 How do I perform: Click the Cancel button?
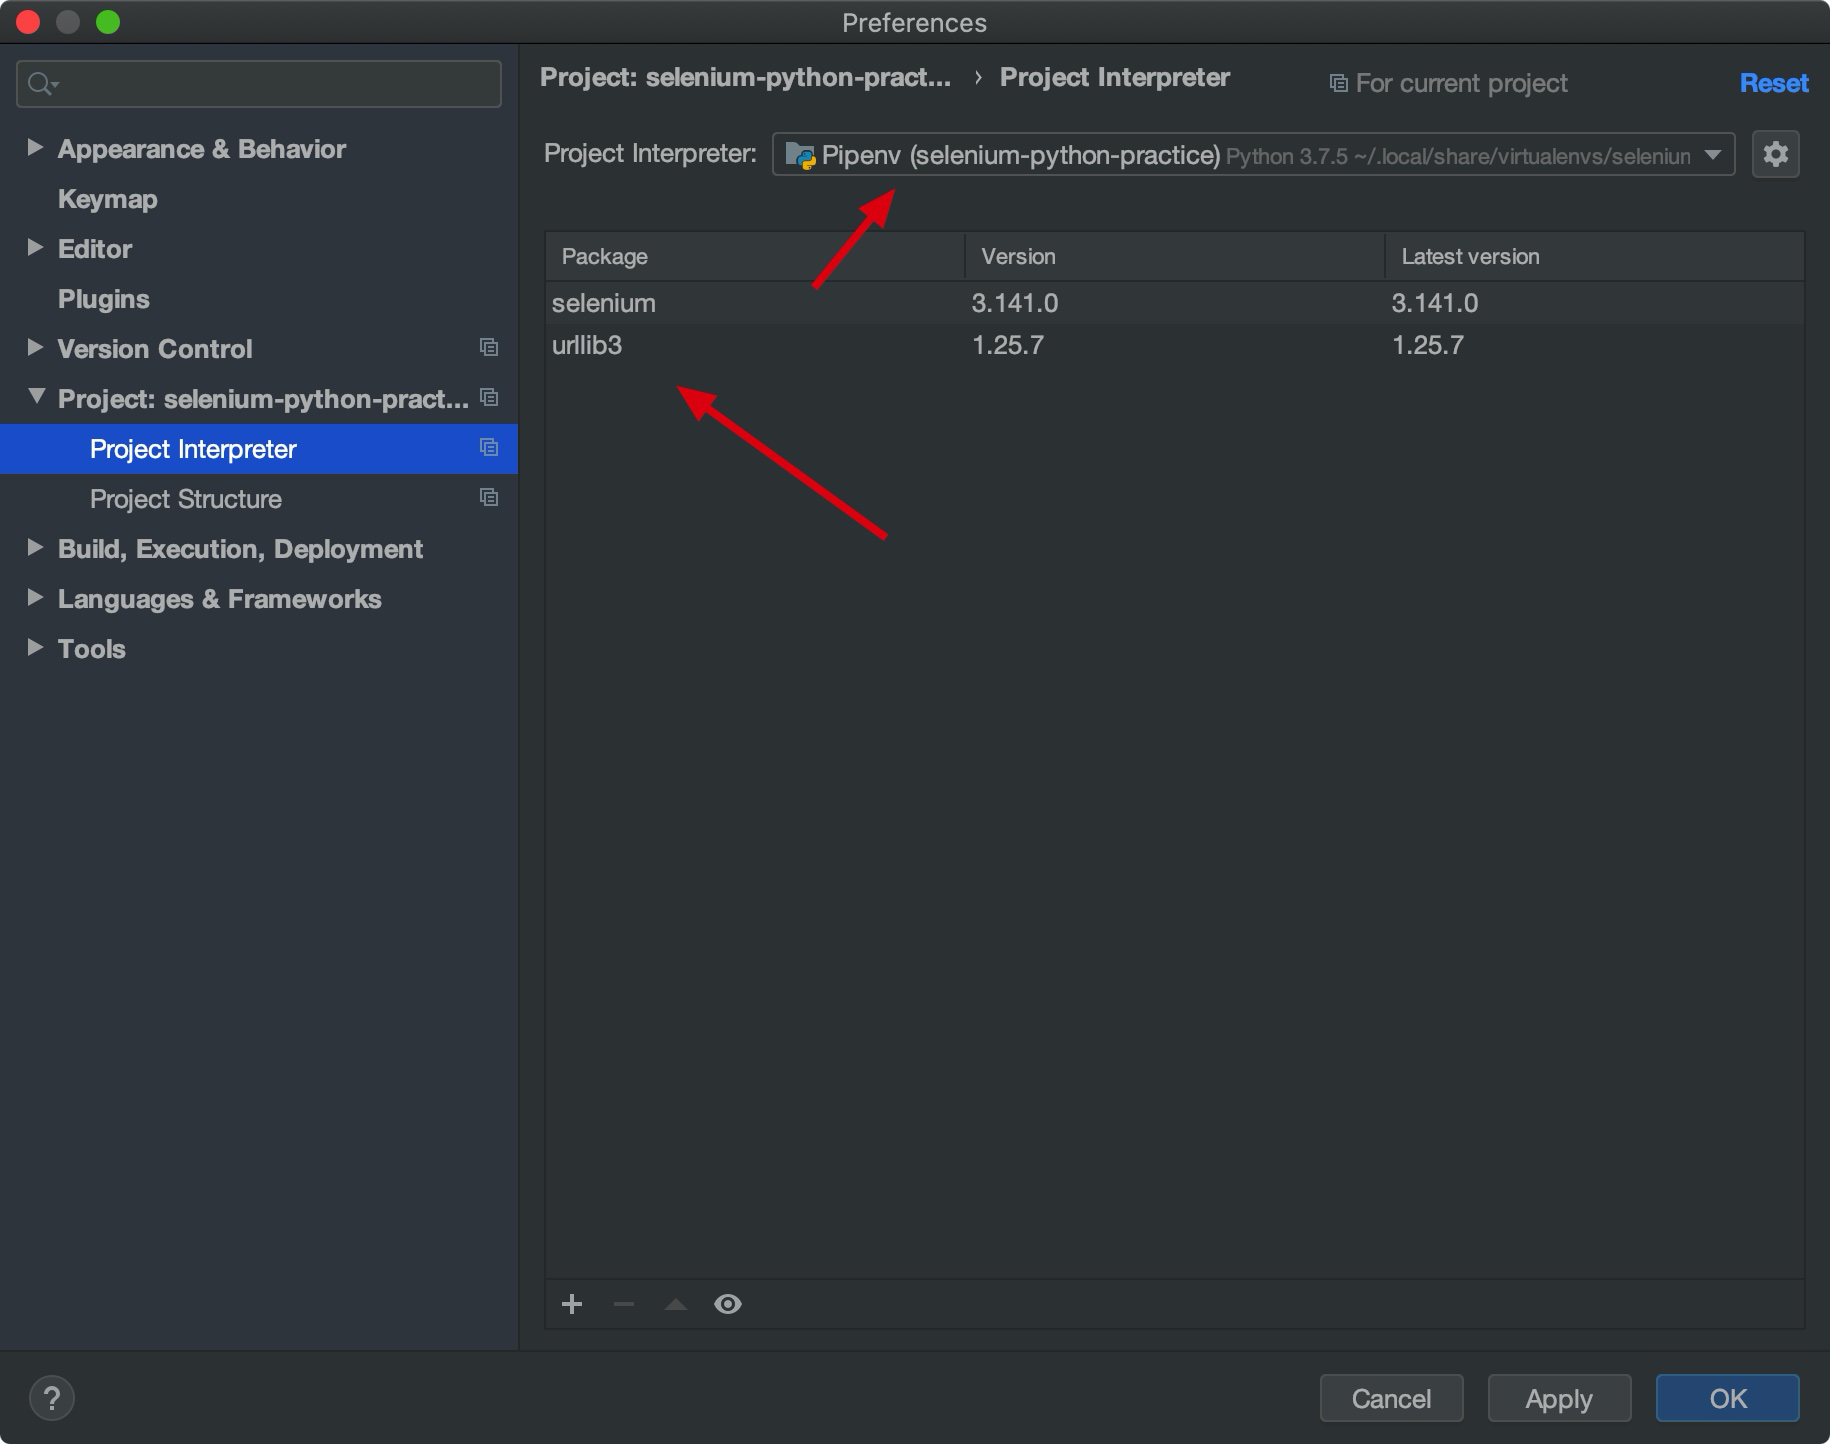(x=1391, y=1398)
